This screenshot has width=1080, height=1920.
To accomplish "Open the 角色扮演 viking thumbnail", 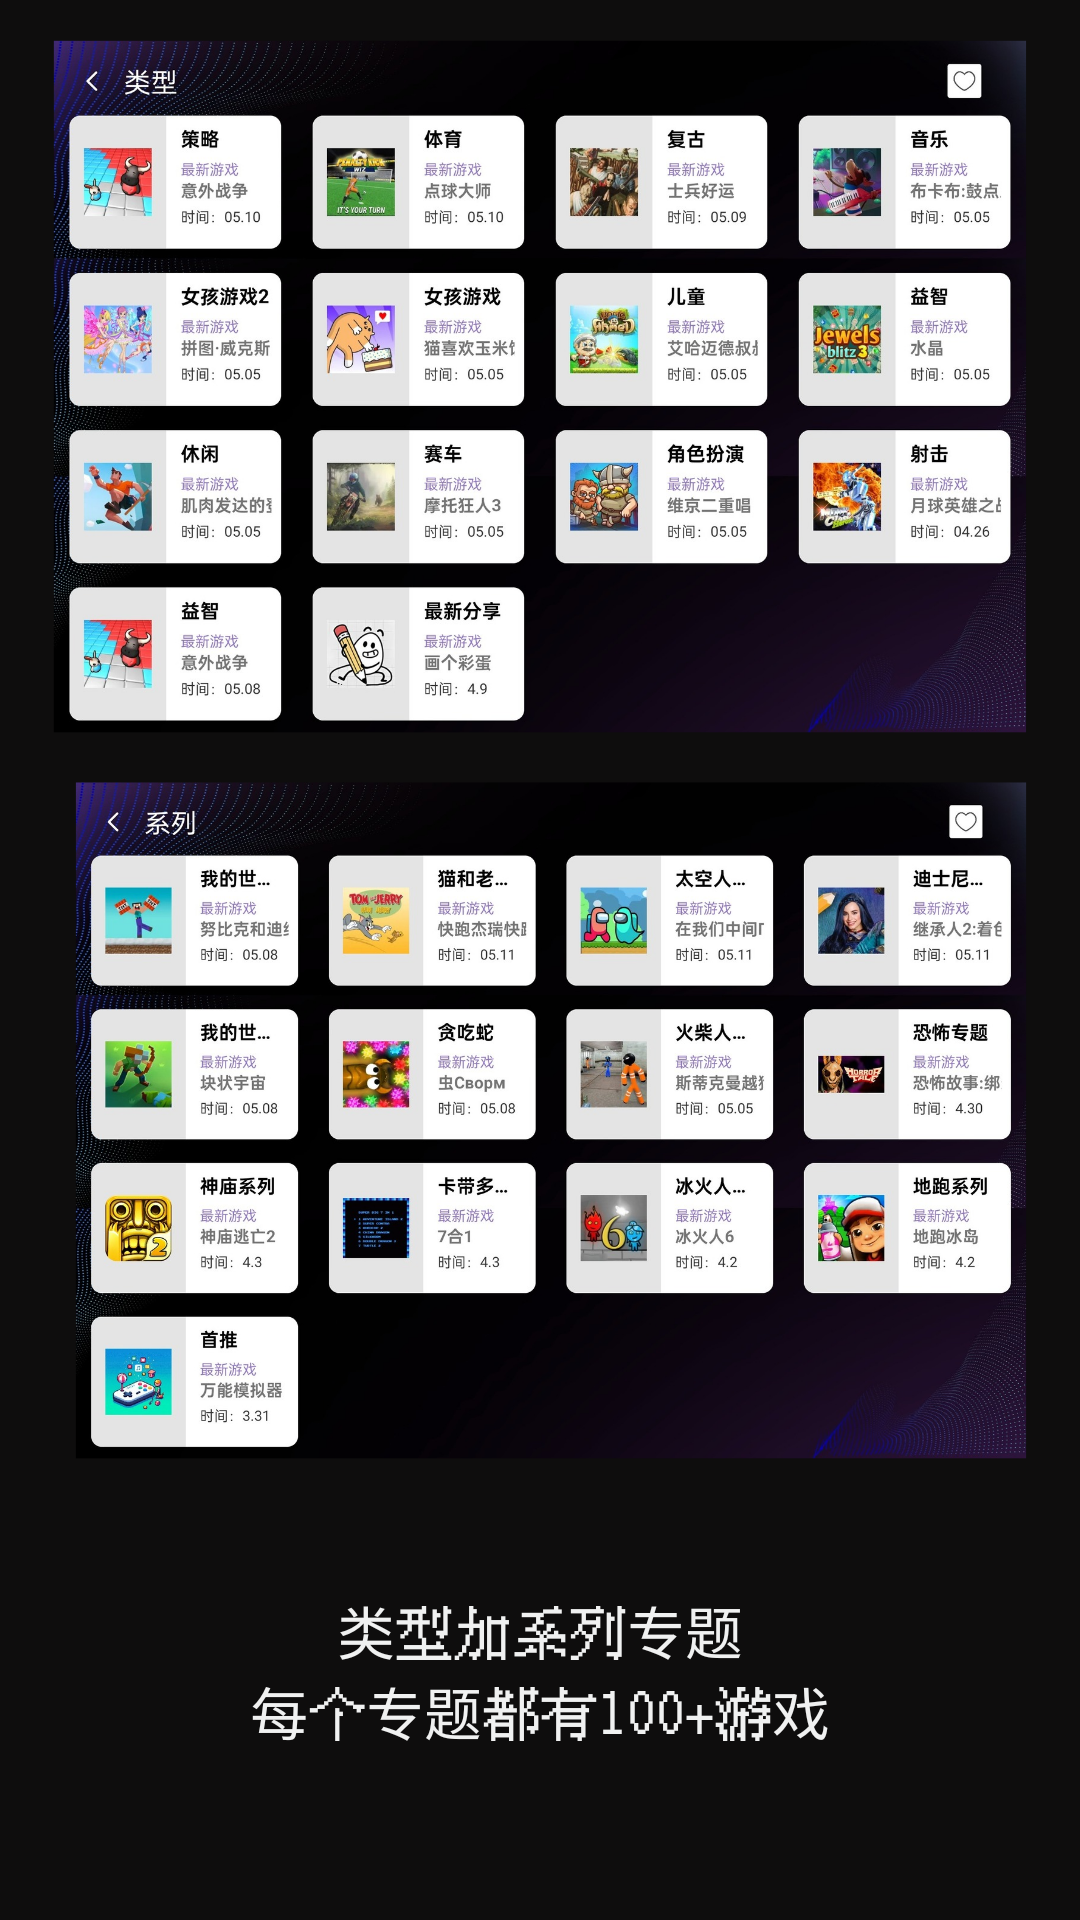I will pos(604,496).
